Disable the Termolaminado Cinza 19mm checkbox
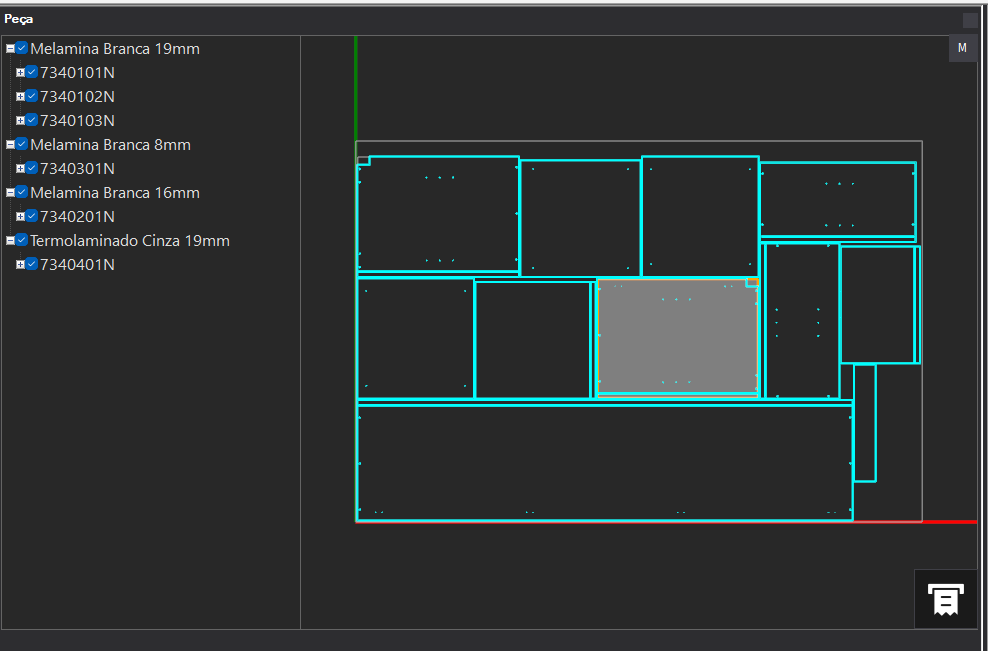Screen dimensions: 988x651 (x=22, y=240)
